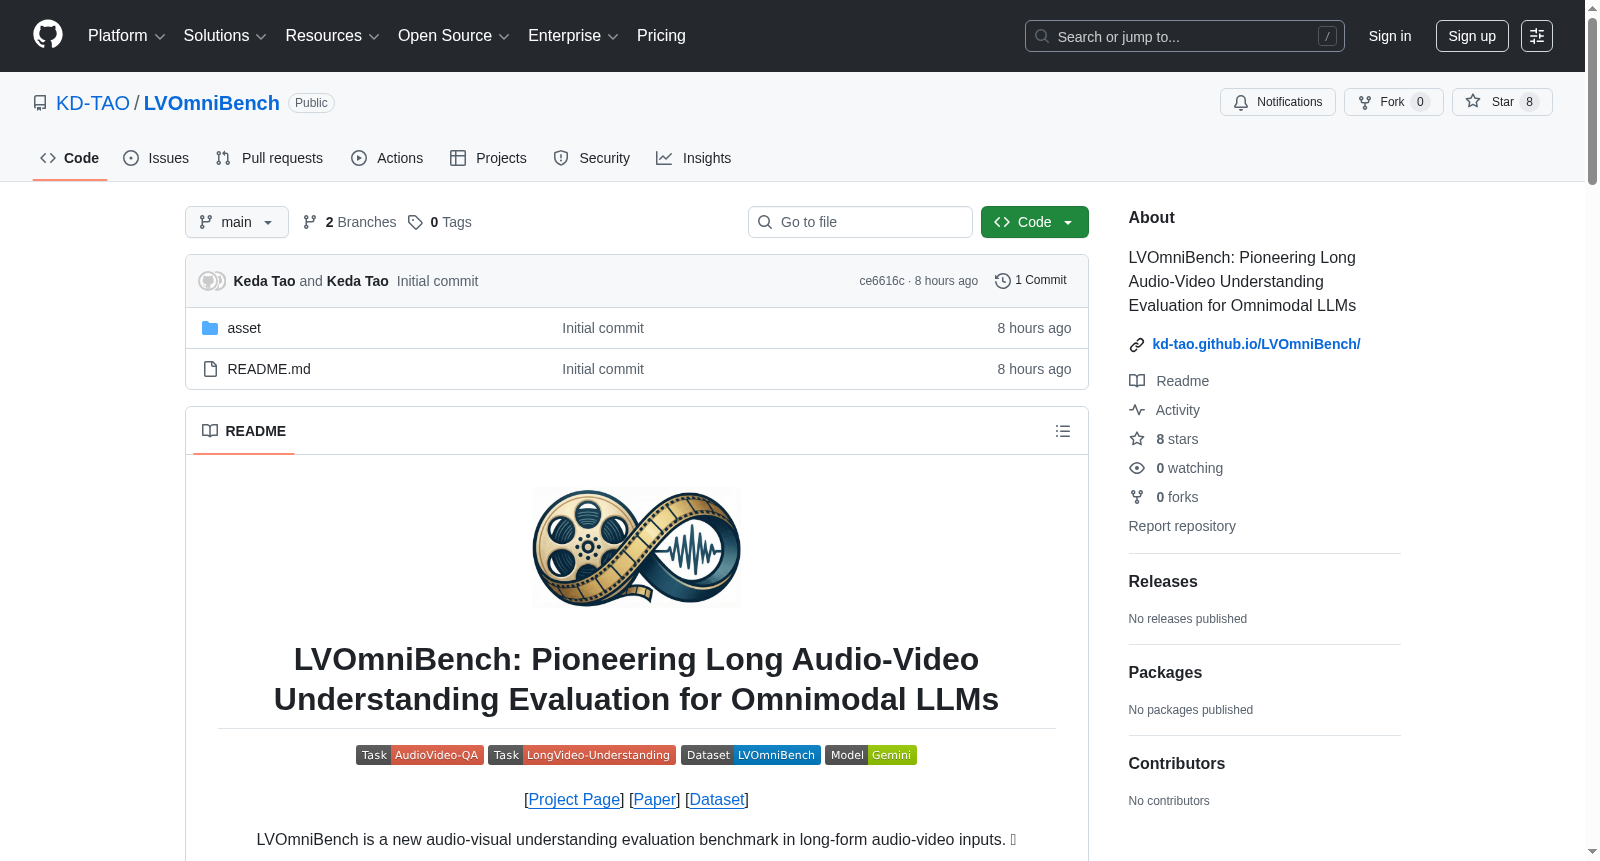Viewport: 1600px width, 861px height.
Task: Click the Model Gemini badge
Action: 871,755
